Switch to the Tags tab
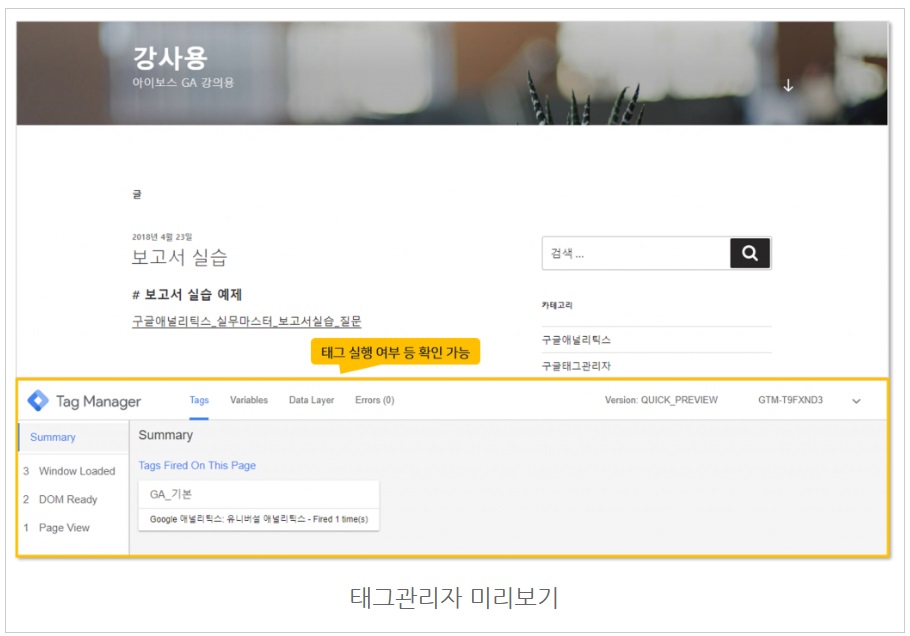The height and width of the screenshot is (636, 910). [x=199, y=400]
